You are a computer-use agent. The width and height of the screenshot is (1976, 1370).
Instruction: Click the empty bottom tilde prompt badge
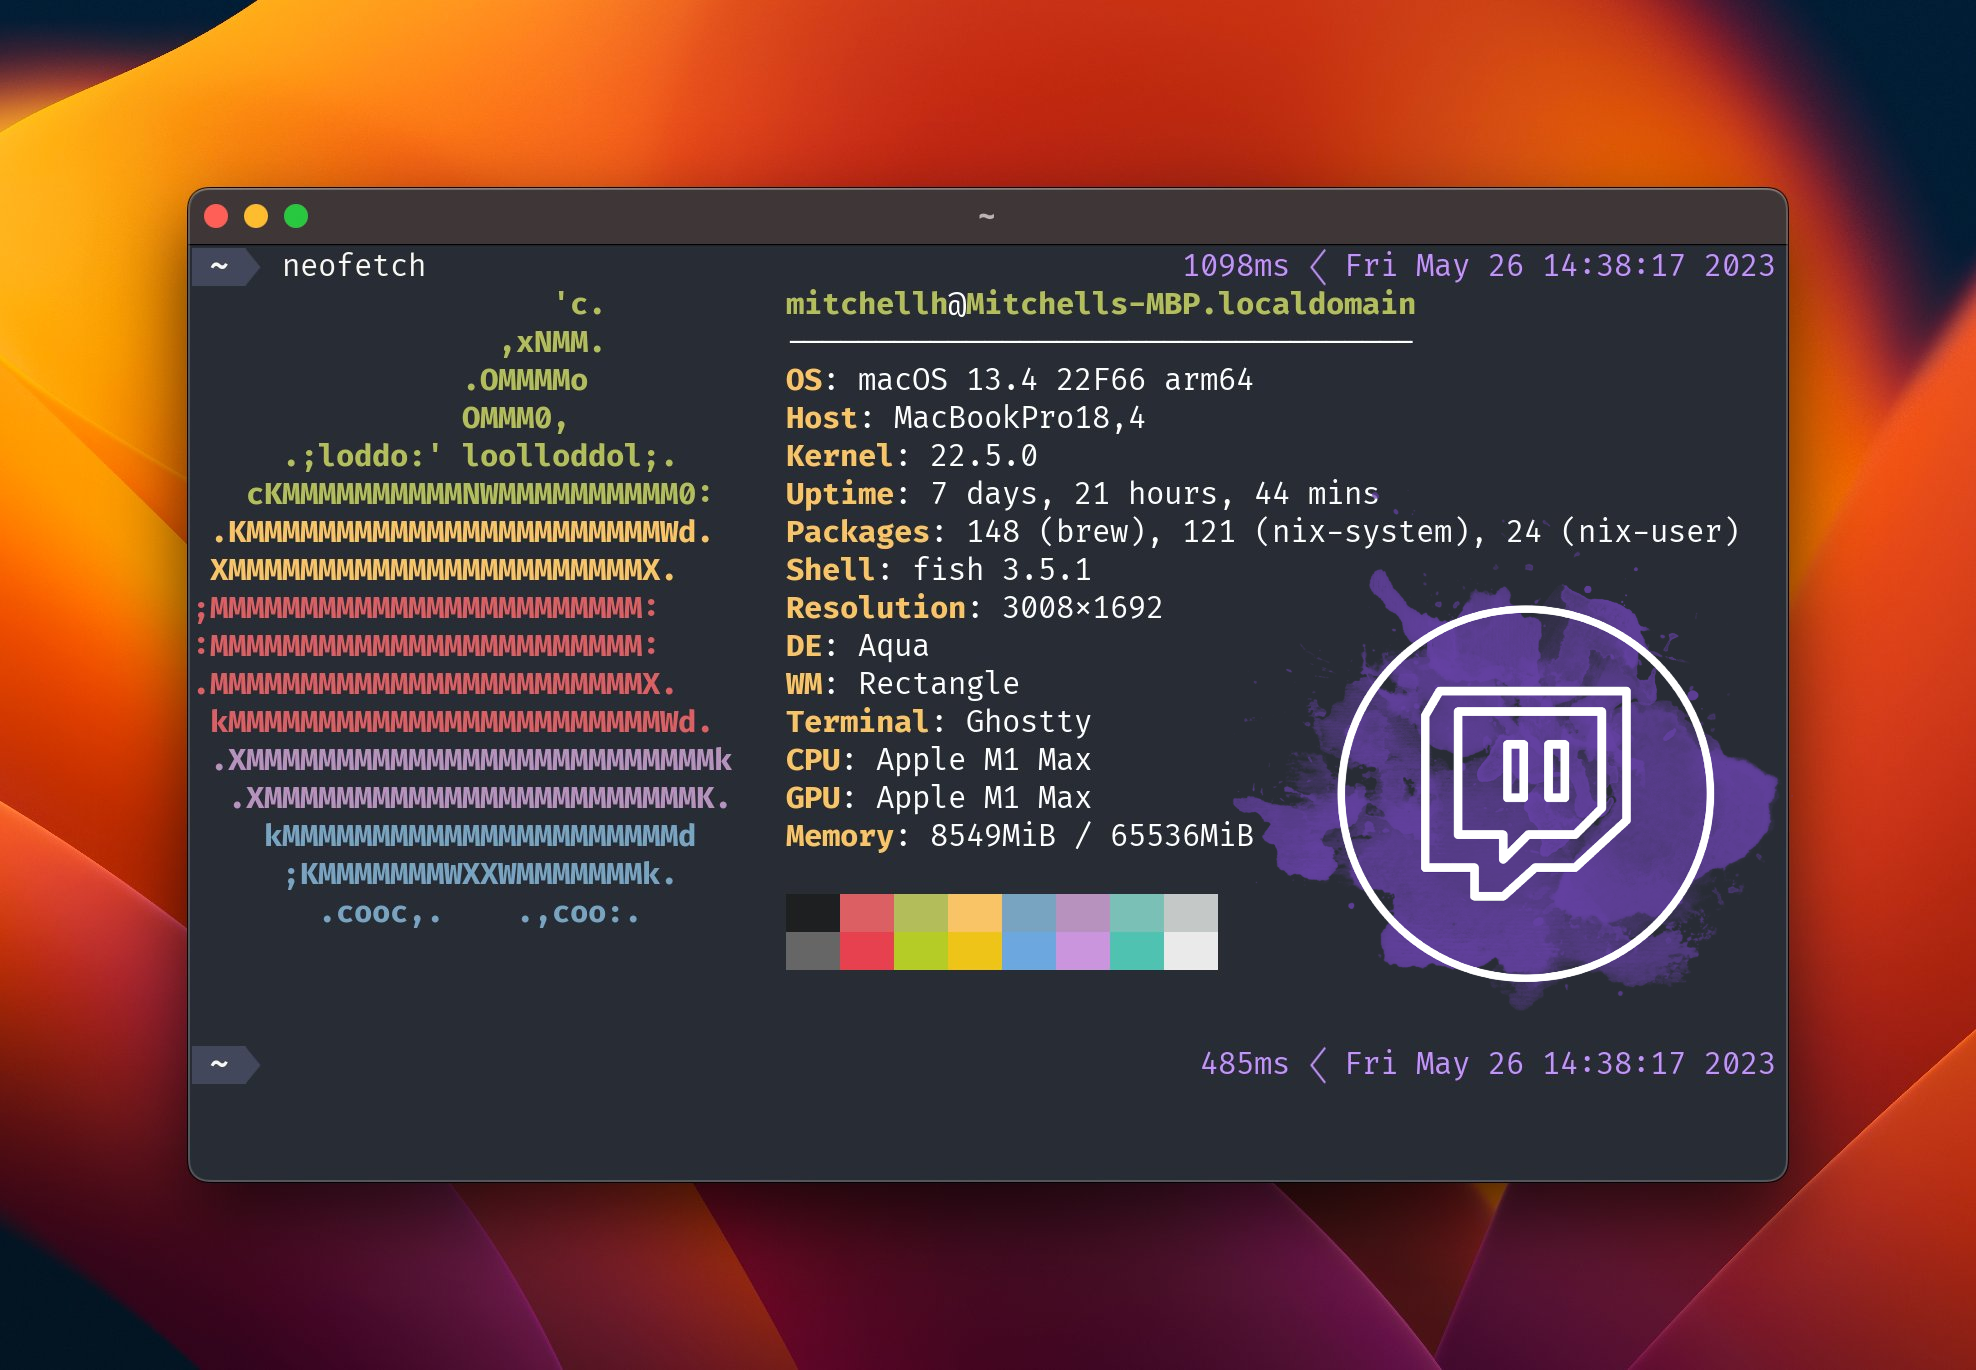[x=221, y=1064]
